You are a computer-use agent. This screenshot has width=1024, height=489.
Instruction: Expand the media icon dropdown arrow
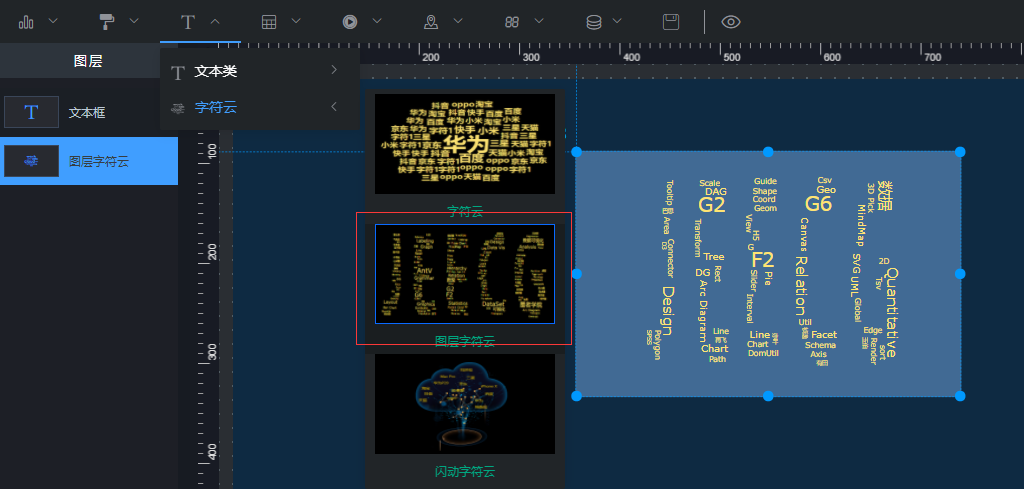pyautogui.click(x=377, y=21)
